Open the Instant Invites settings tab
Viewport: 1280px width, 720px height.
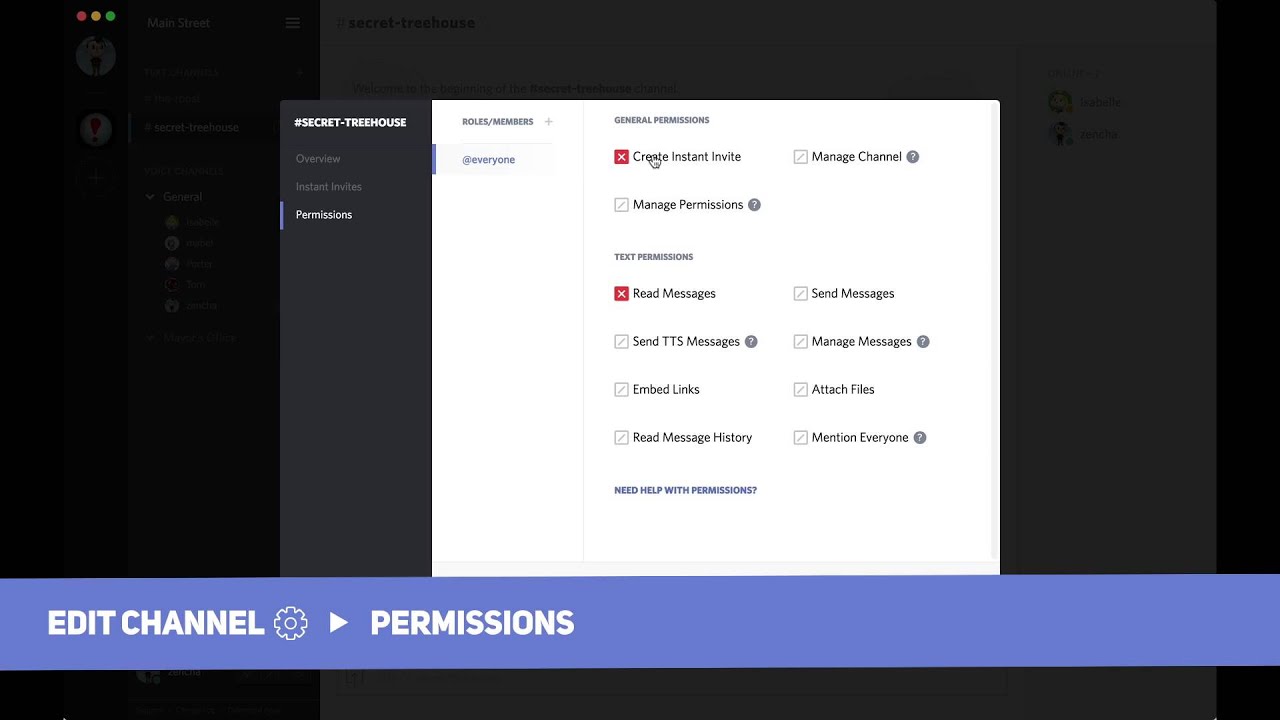(x=329, y=187)
